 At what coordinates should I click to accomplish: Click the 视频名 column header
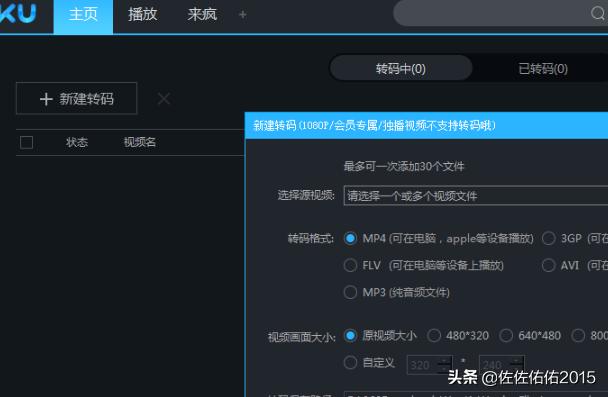click(140, 142)
